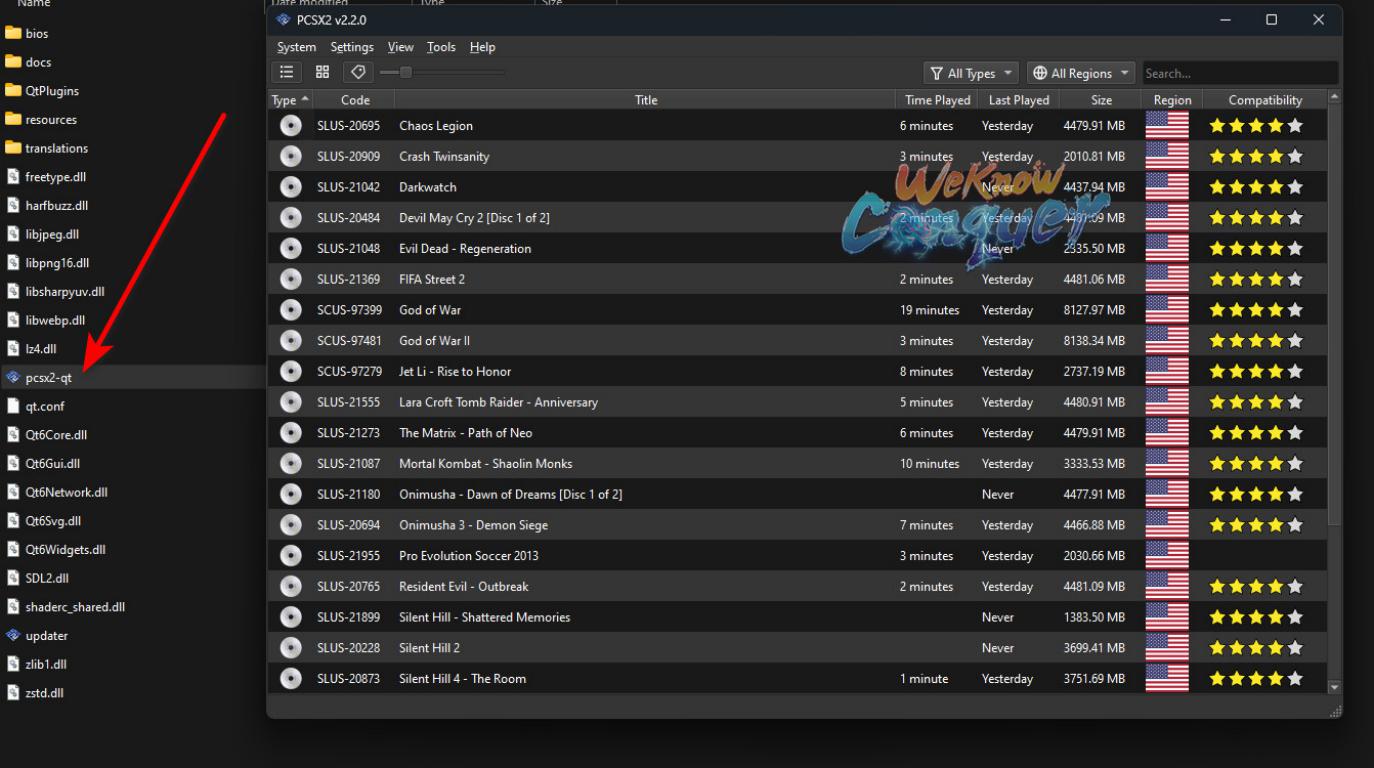
Task: Click the disc icon for God of War II
Action: pyautogui.click(x=291, y=341)
